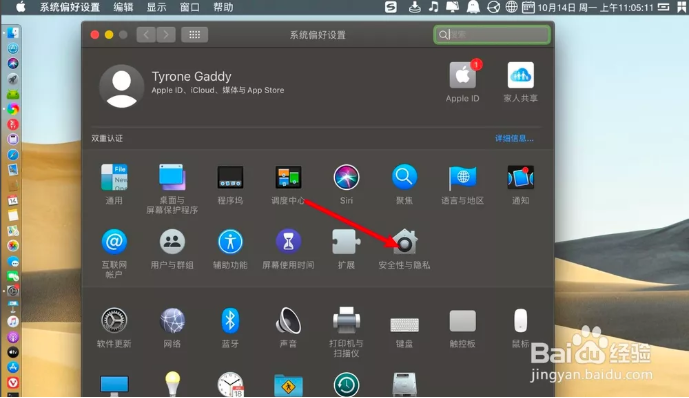Open the 帮助 menu
This screenshot has width=689, height=398.
pos(223,7)
